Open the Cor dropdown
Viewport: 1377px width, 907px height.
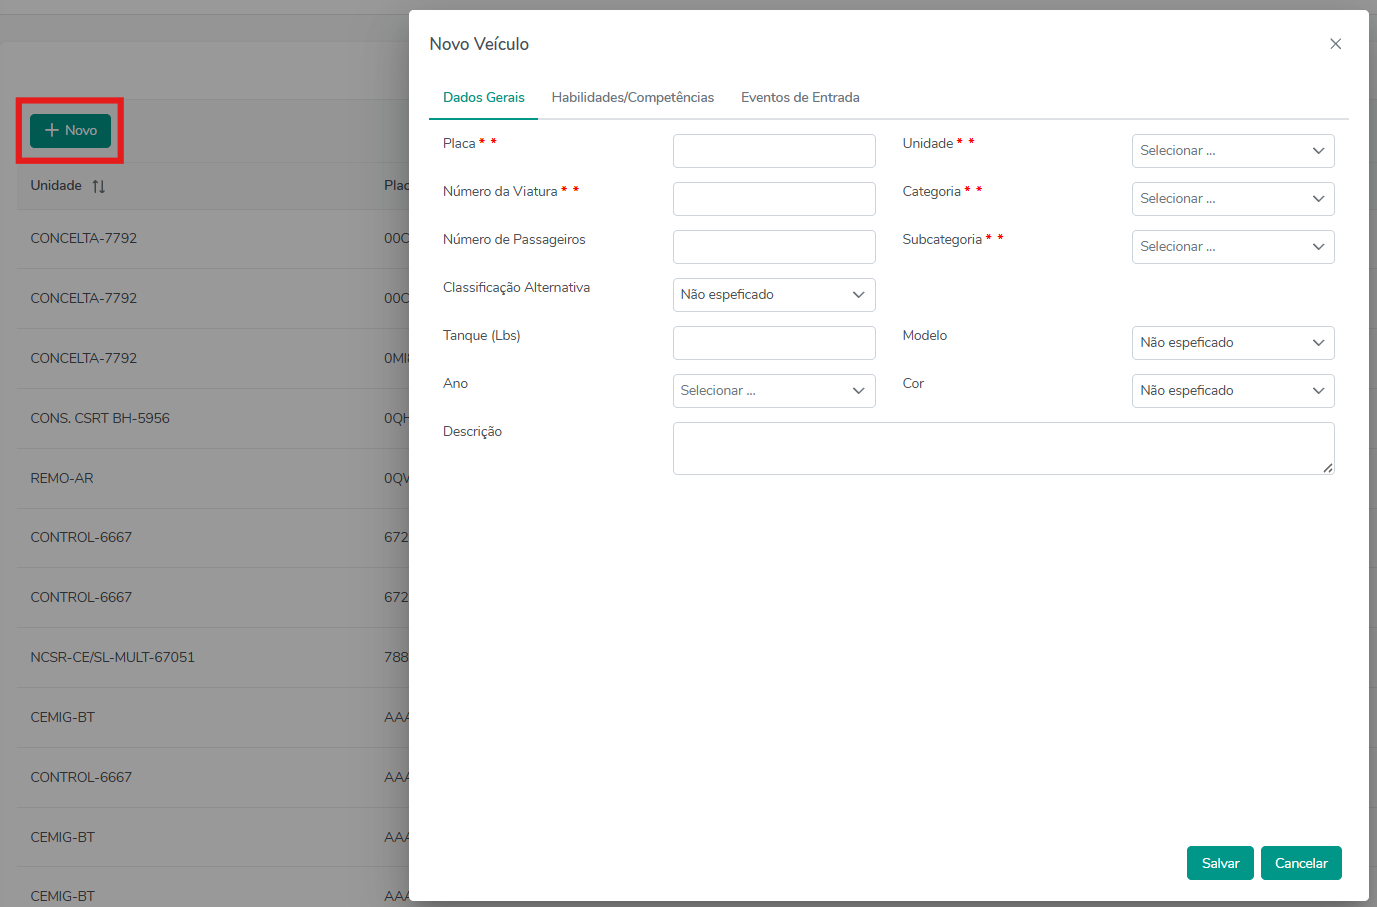[x=1232, y=391]
